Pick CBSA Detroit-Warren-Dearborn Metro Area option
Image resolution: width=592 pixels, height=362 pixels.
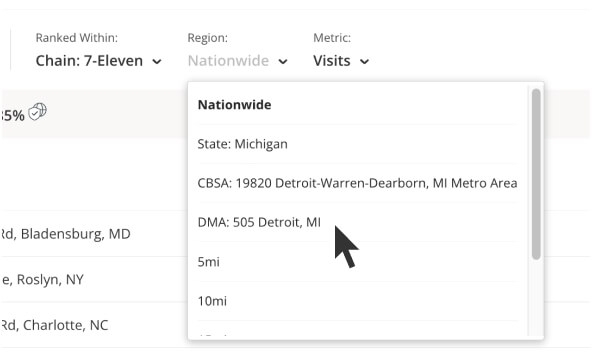tap(357, 183)
